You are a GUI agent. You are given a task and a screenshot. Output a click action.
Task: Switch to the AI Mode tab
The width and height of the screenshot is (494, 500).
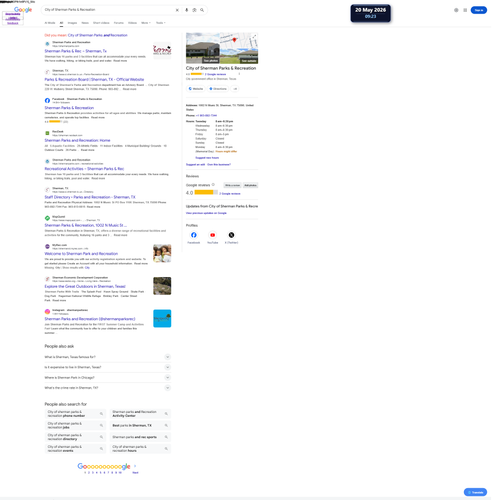[50, 23]
